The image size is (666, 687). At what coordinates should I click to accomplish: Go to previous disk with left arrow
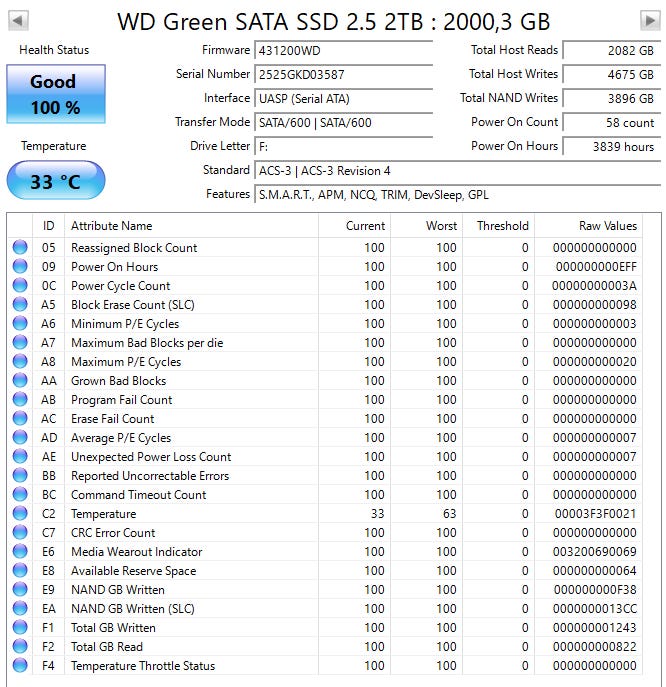point(18,21)
